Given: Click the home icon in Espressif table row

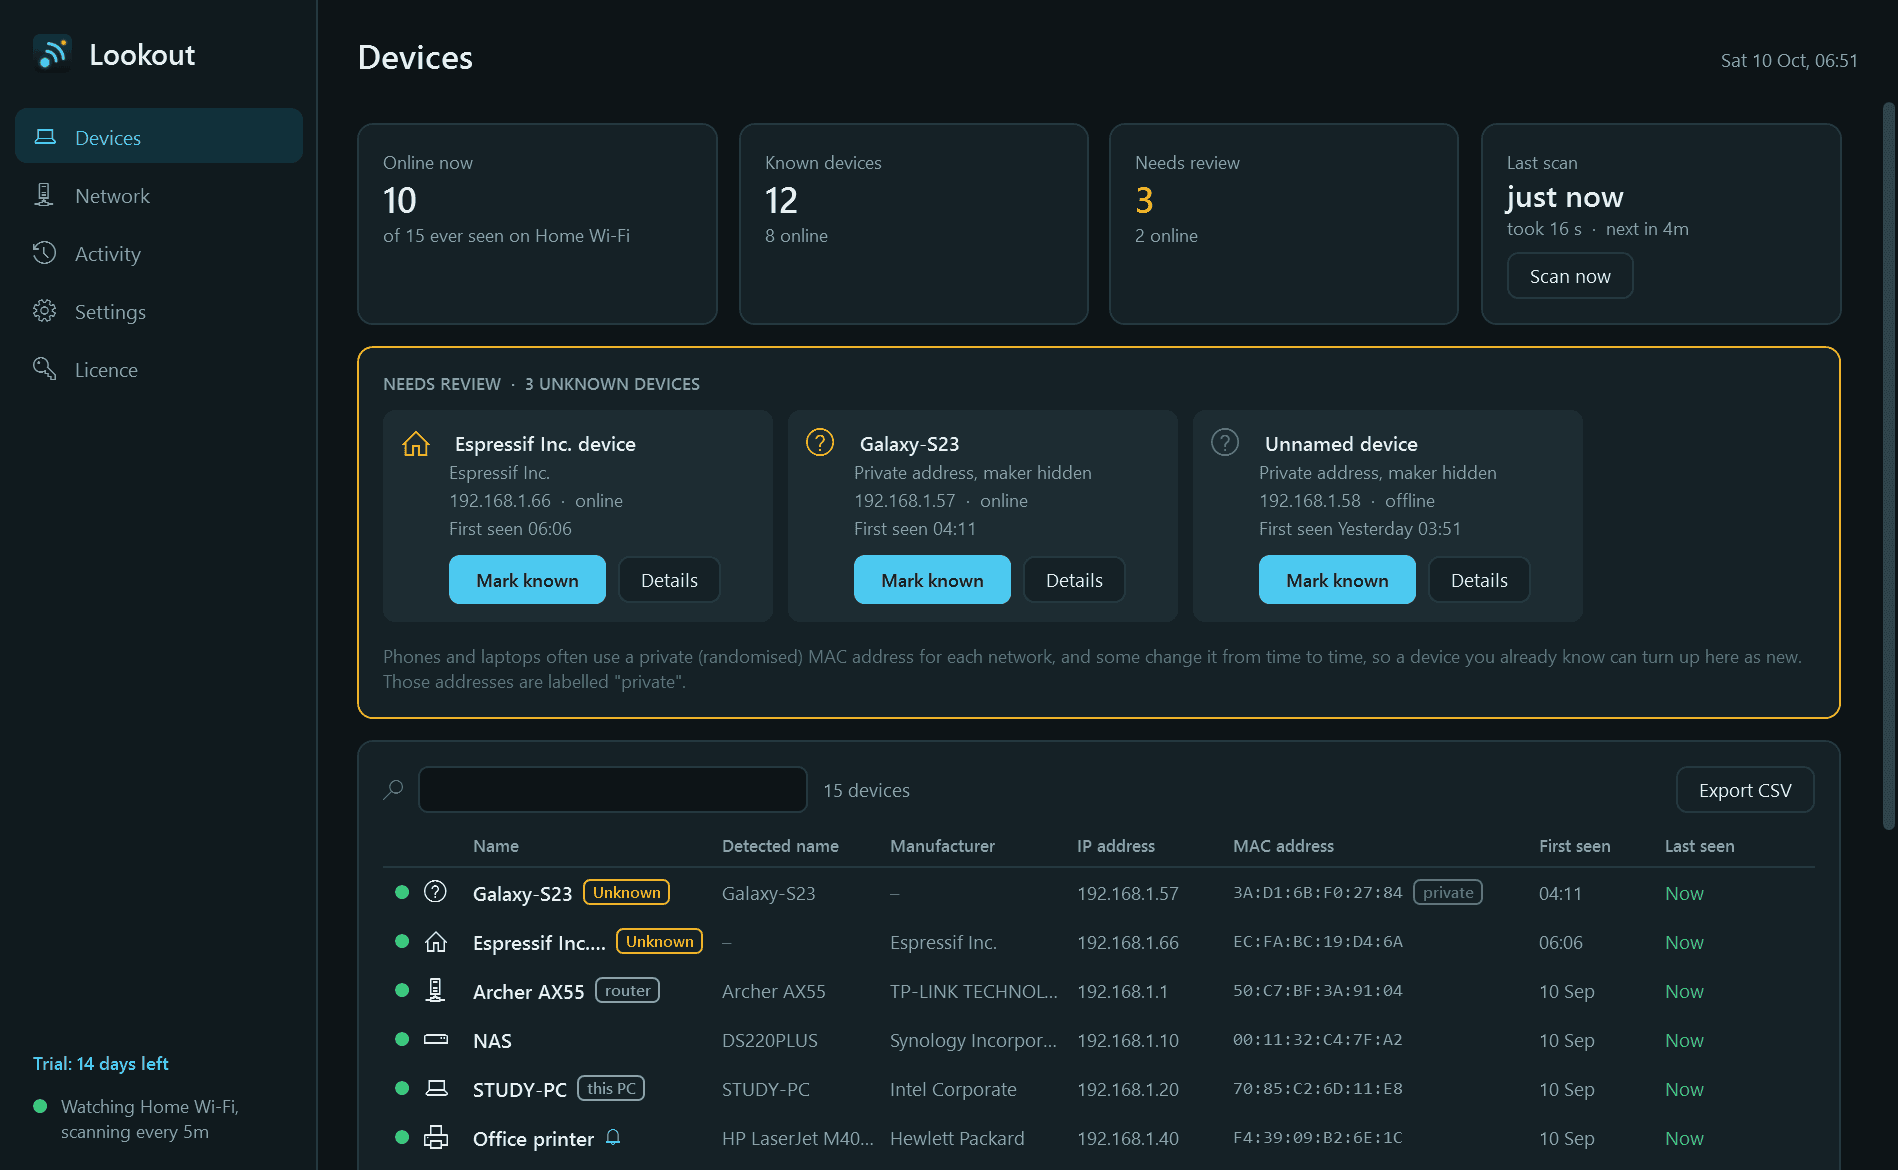Looking at the screenshot, I should pyautogui.click(x=436, y=942).
